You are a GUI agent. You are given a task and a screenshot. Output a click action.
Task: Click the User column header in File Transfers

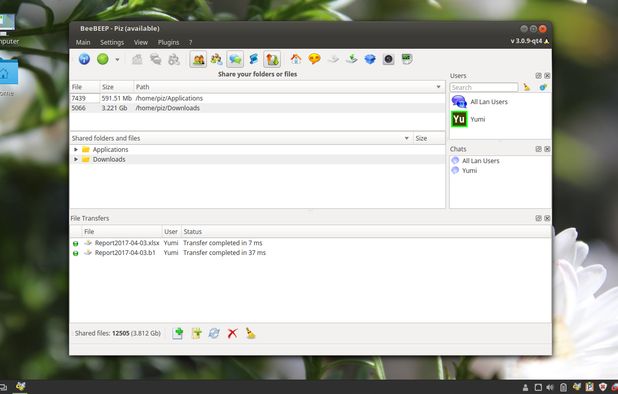click(x=171, y=232)
